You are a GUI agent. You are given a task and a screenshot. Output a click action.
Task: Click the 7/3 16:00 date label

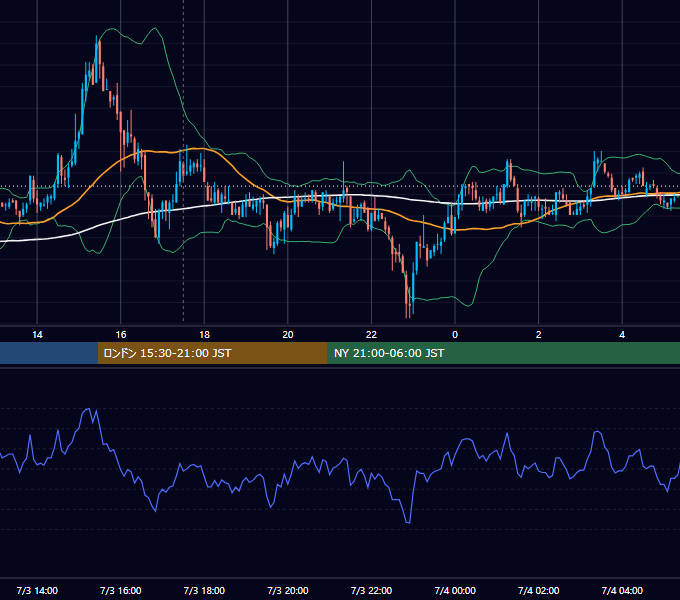[121, 590]
